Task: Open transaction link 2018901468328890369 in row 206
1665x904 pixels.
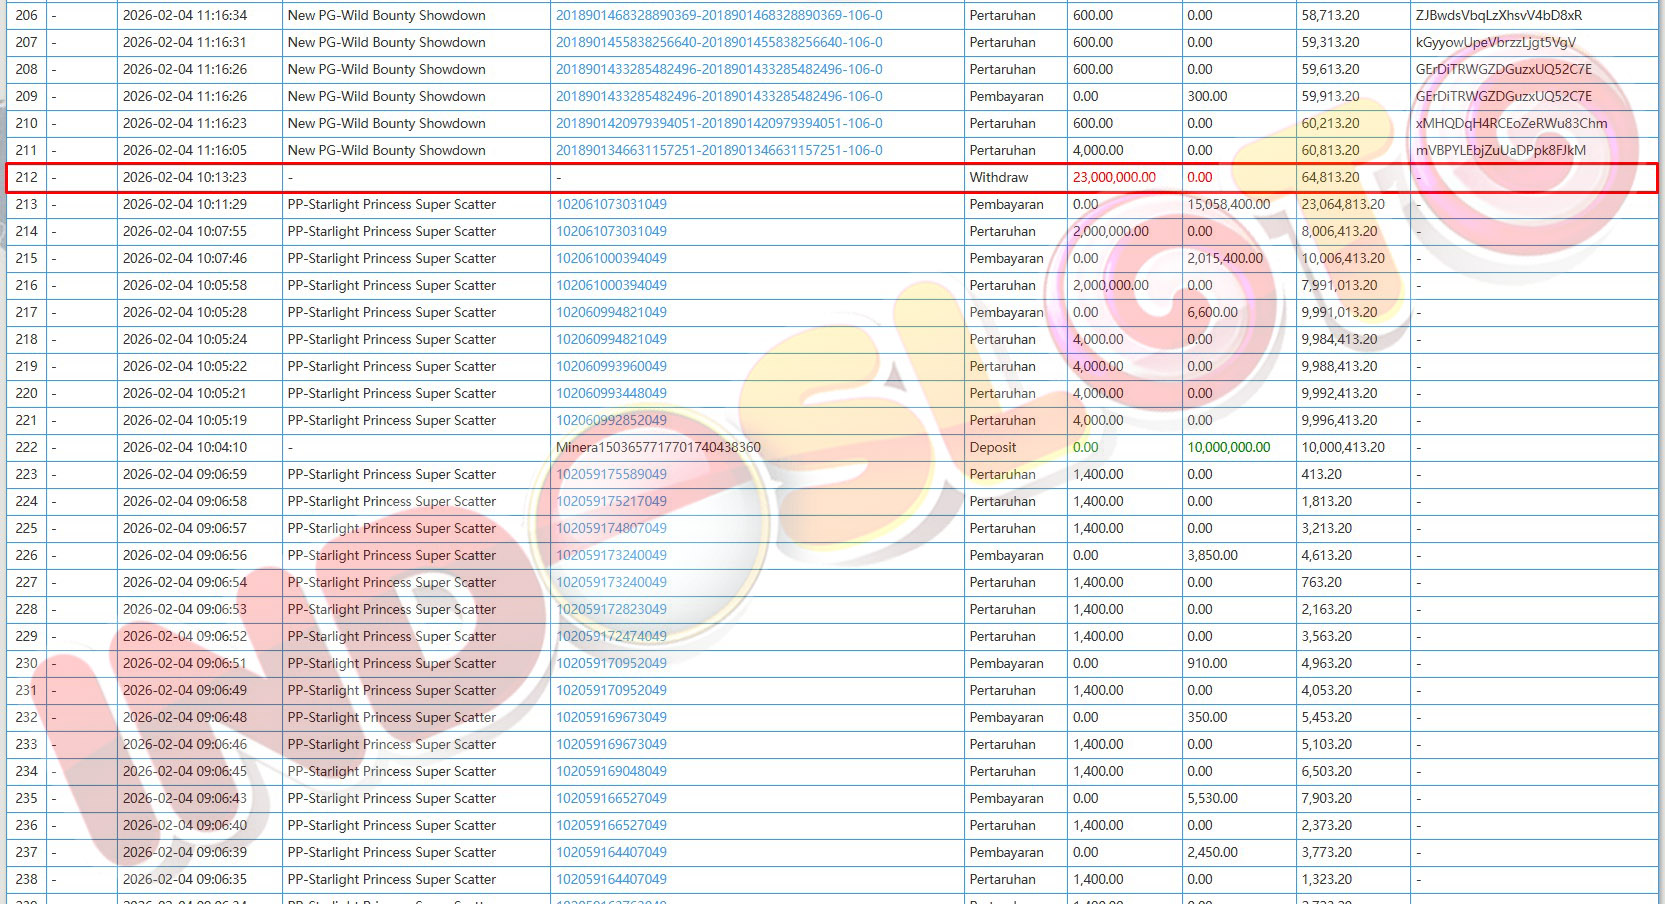Action: [x=718, y=16]
